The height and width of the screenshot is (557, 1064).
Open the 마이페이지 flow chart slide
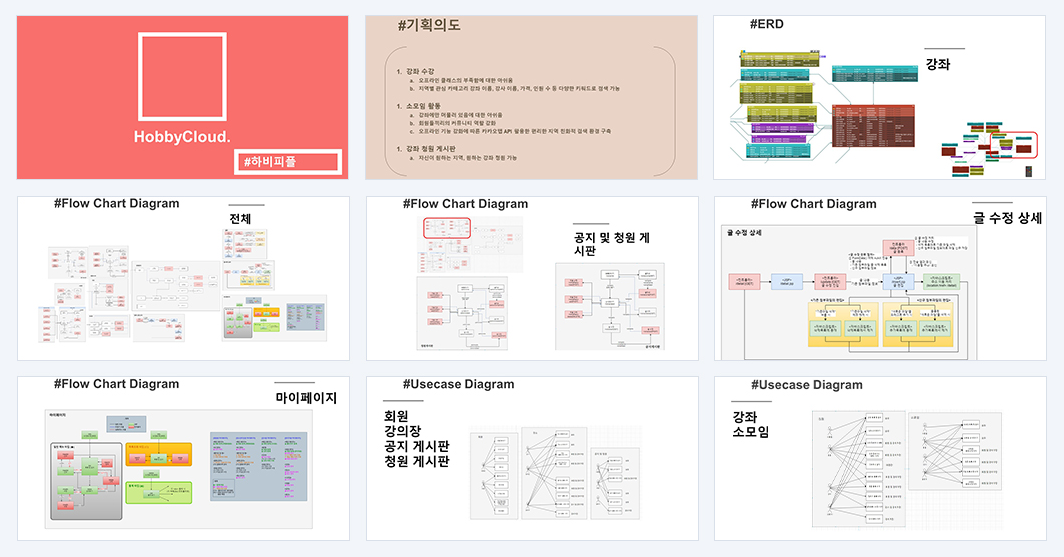[183, 459]
